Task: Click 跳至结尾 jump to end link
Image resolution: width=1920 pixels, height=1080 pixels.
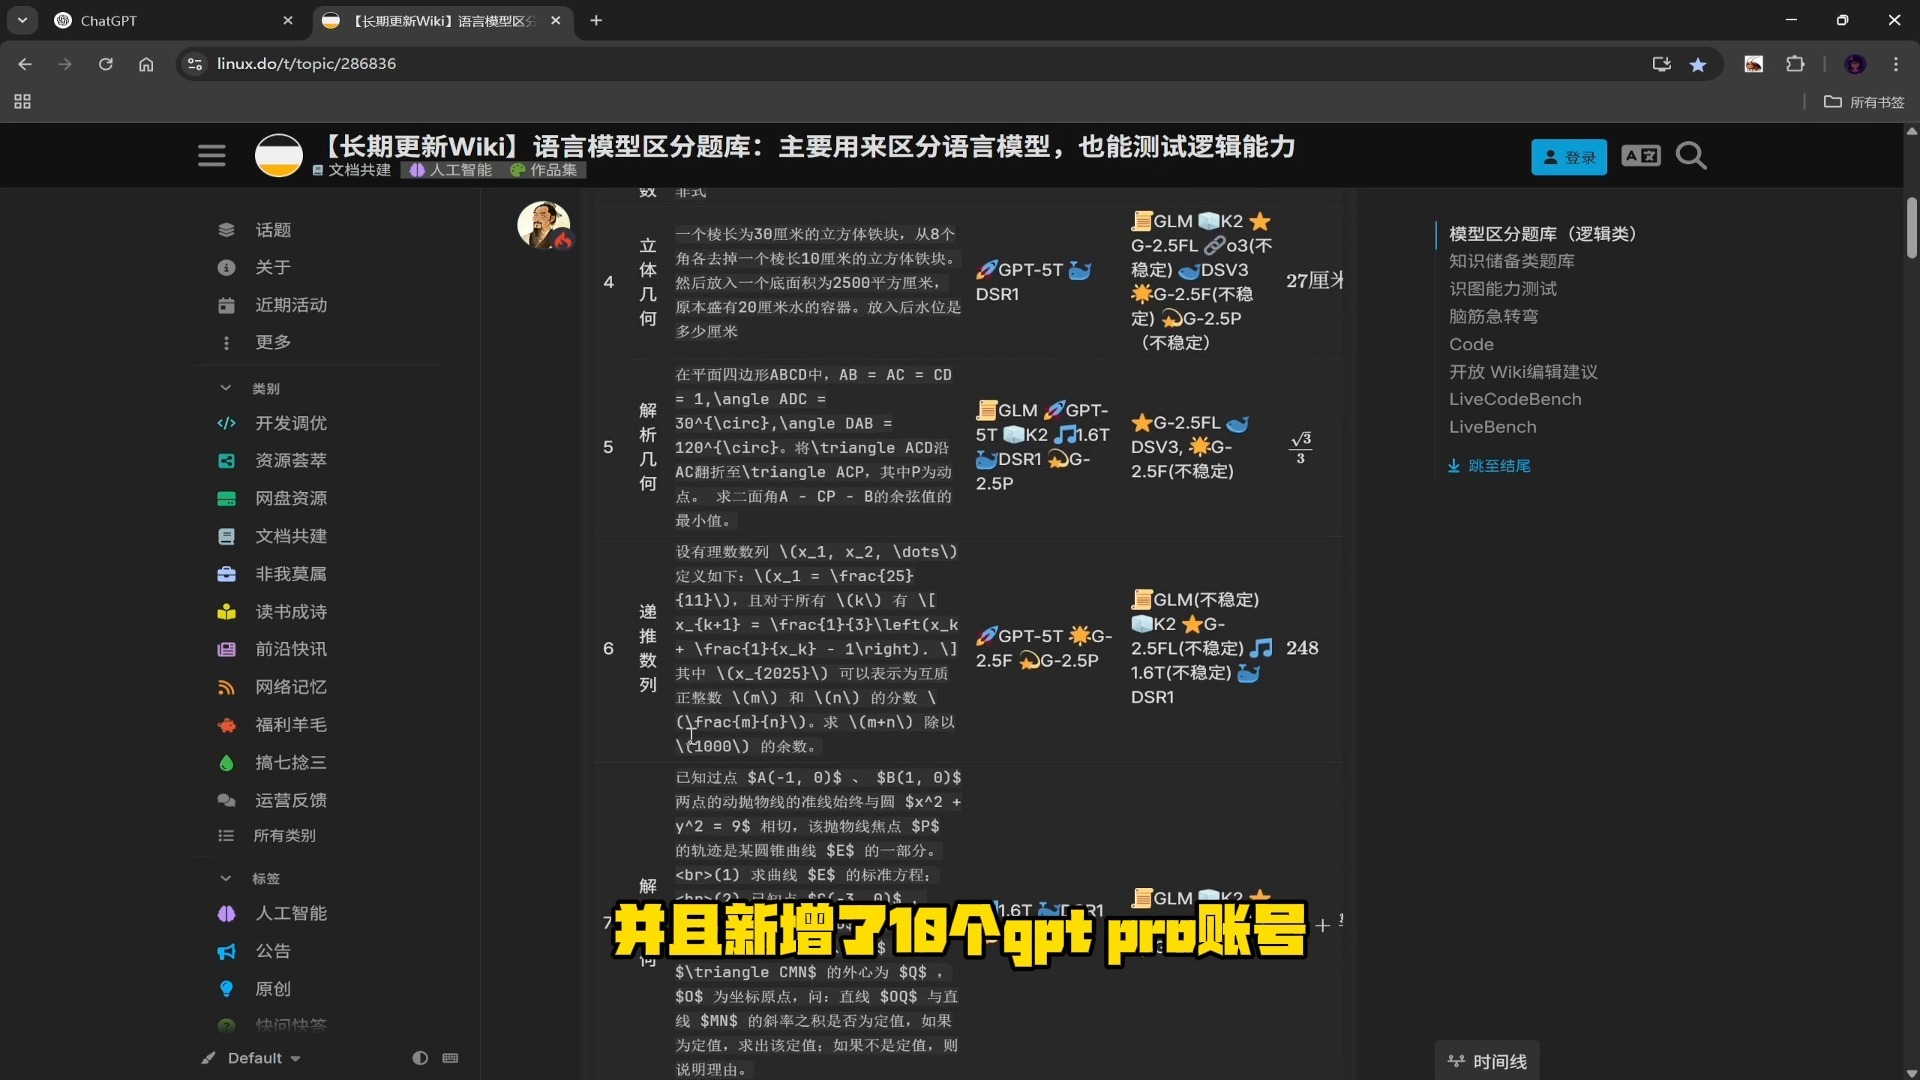Action: pos(1489,466)
